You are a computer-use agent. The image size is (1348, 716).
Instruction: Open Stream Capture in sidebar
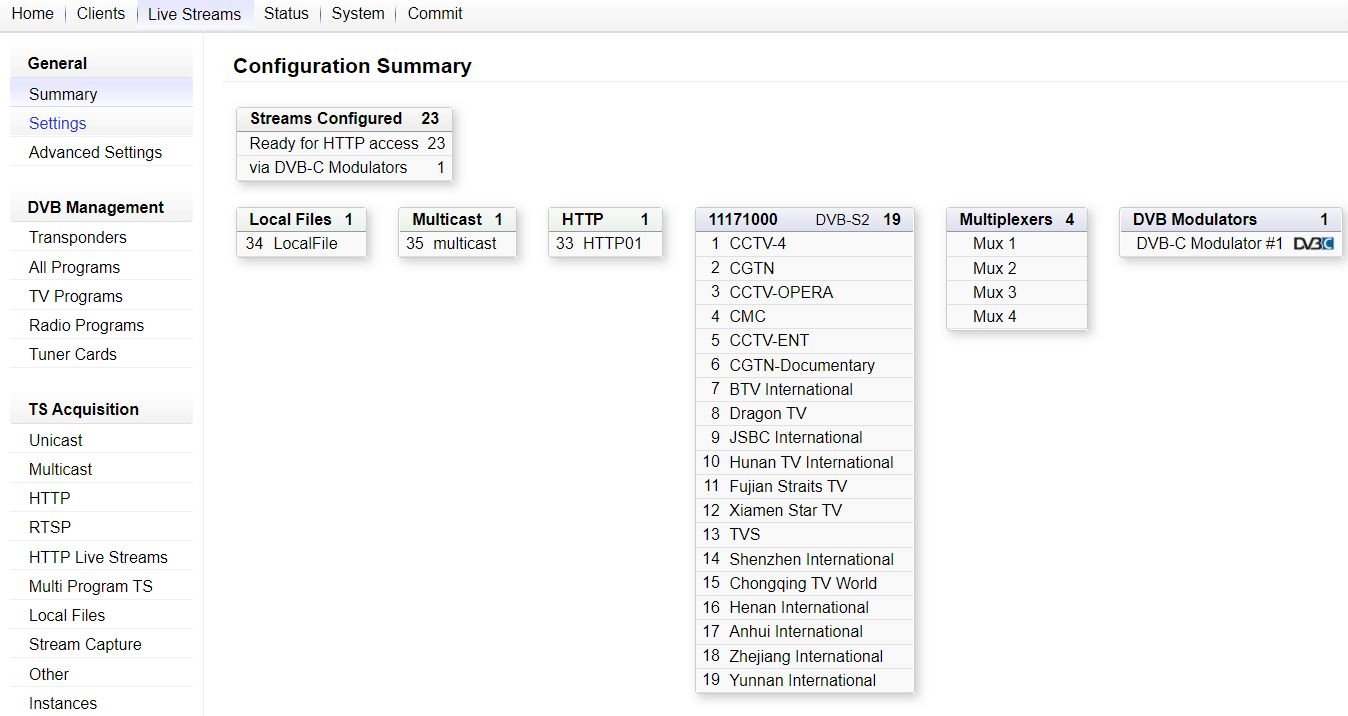pyautogui.click(x=85, y=644)
